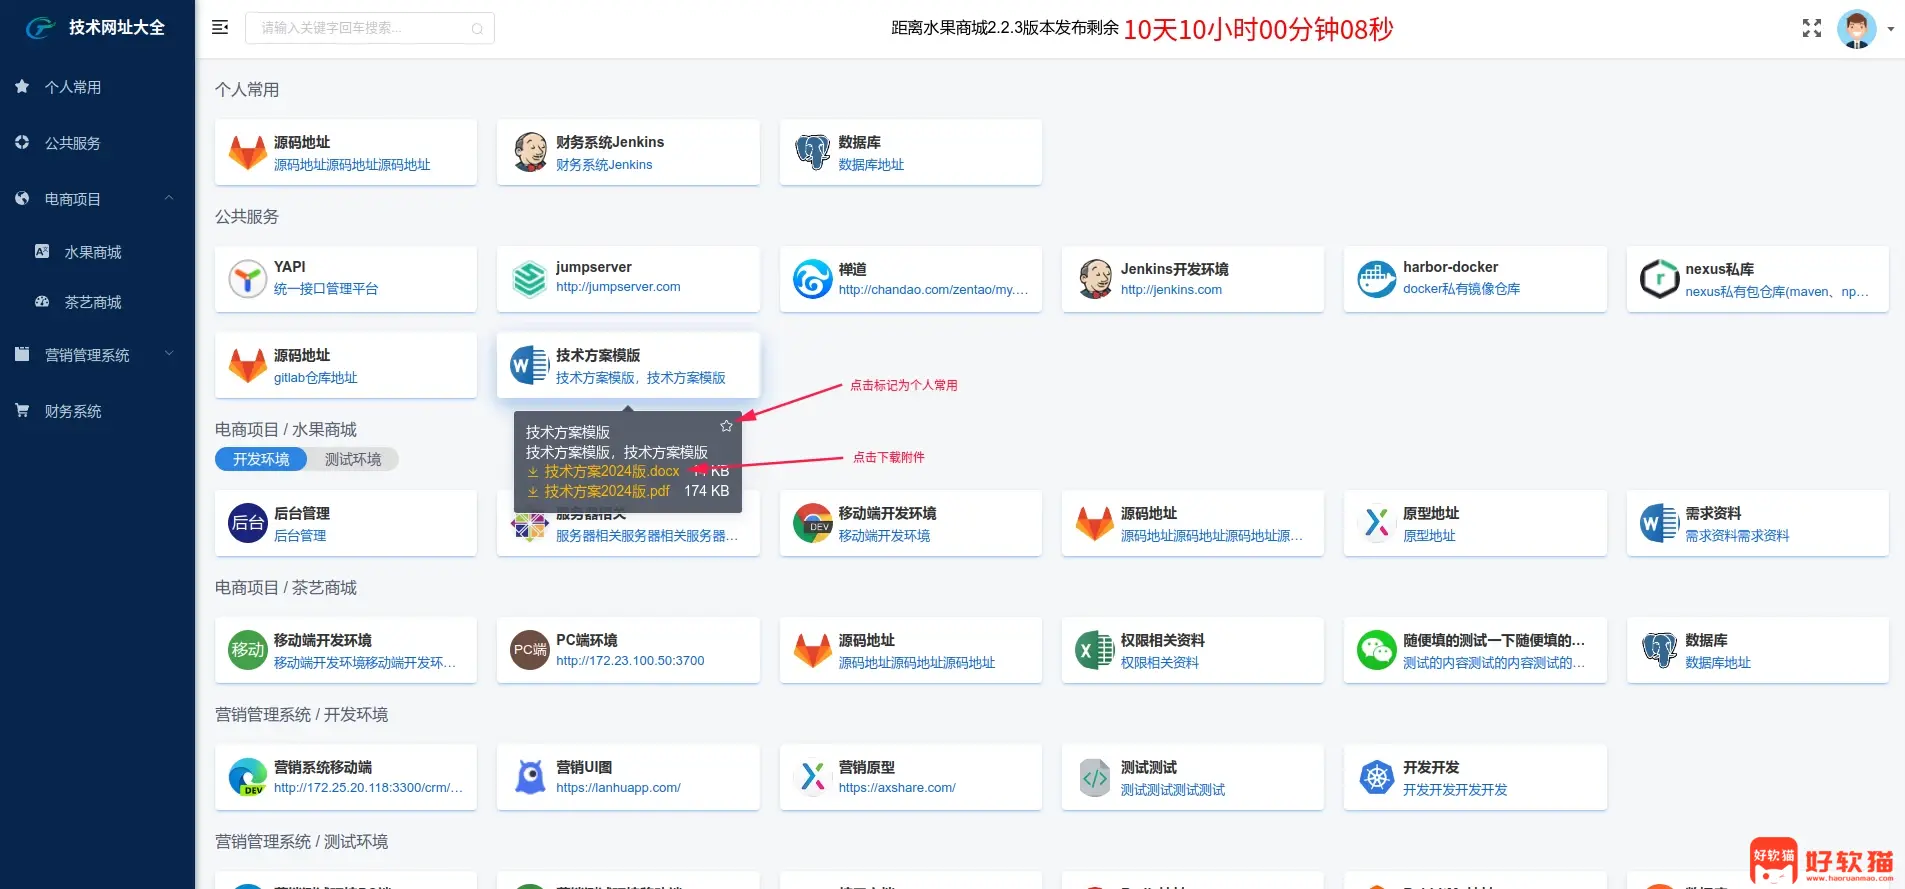This screenshot has height=889, width=1905.
Task: Click the nexus私库 icon
Action: [1659, 279]
